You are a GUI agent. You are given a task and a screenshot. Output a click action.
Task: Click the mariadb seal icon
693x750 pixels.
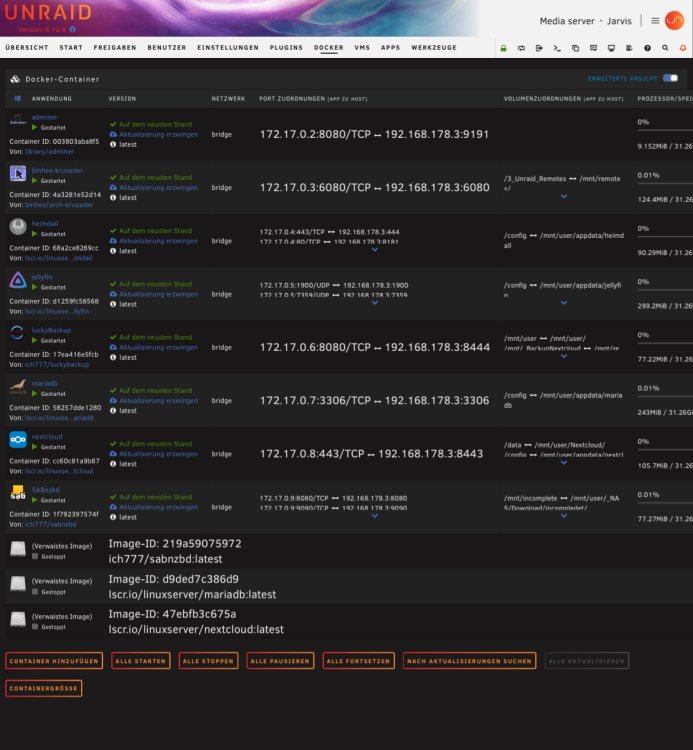[x=18, y=386]
